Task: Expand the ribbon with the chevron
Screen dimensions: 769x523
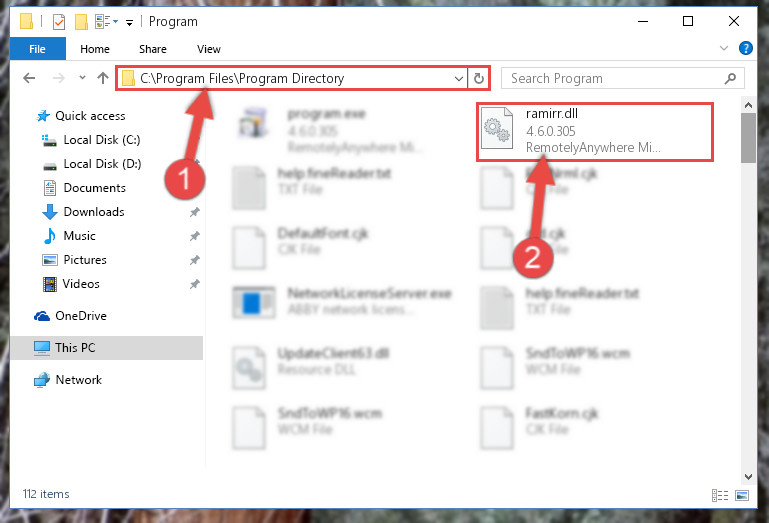Action: pyautogui.click(x=723, y=48)
